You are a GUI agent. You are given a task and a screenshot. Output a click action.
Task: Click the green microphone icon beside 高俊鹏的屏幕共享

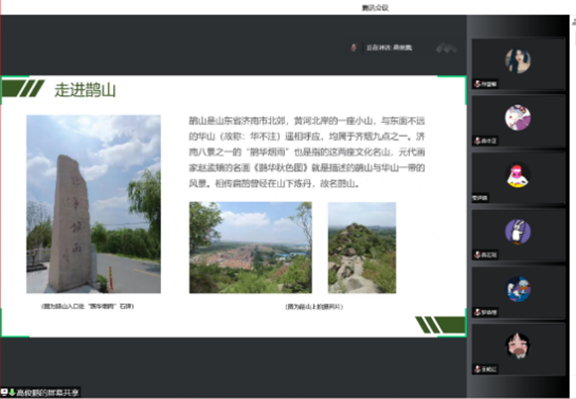point(12,392)
